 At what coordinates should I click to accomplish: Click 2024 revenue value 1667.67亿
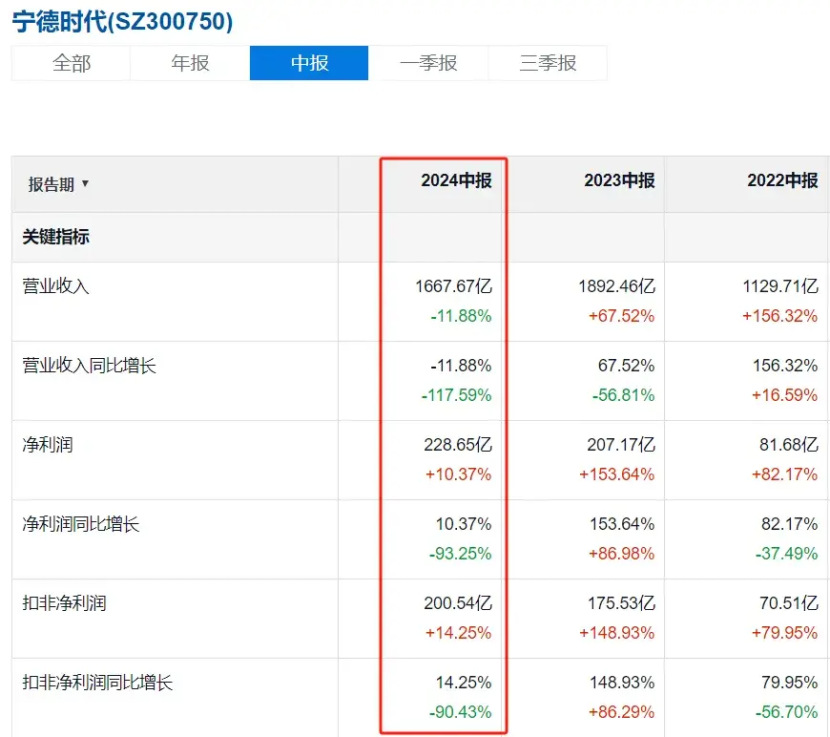pyautogui.click(x=453, y=287)
